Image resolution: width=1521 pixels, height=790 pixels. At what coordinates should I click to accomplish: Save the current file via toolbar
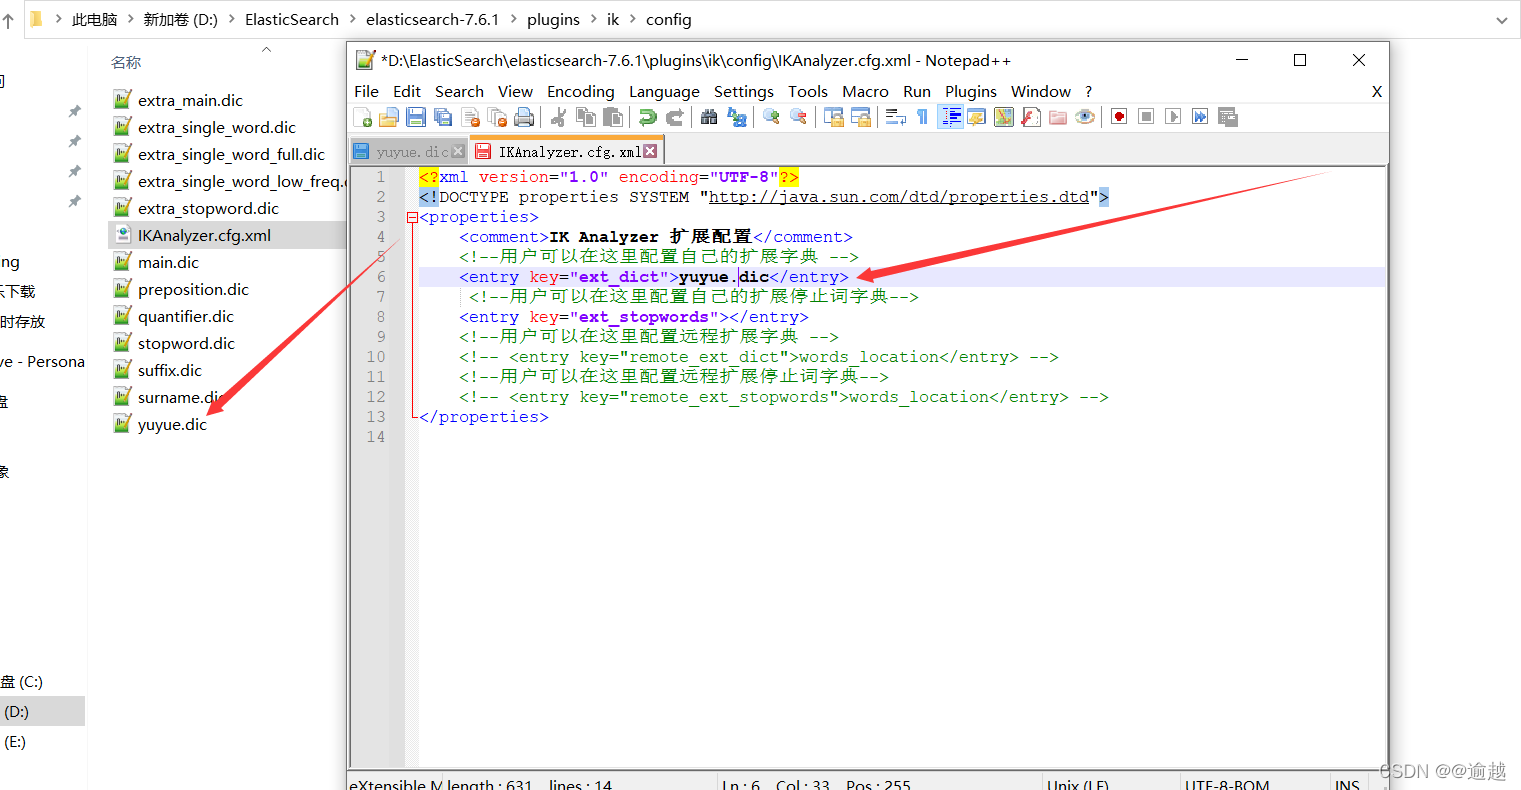(x=416, y=117)
